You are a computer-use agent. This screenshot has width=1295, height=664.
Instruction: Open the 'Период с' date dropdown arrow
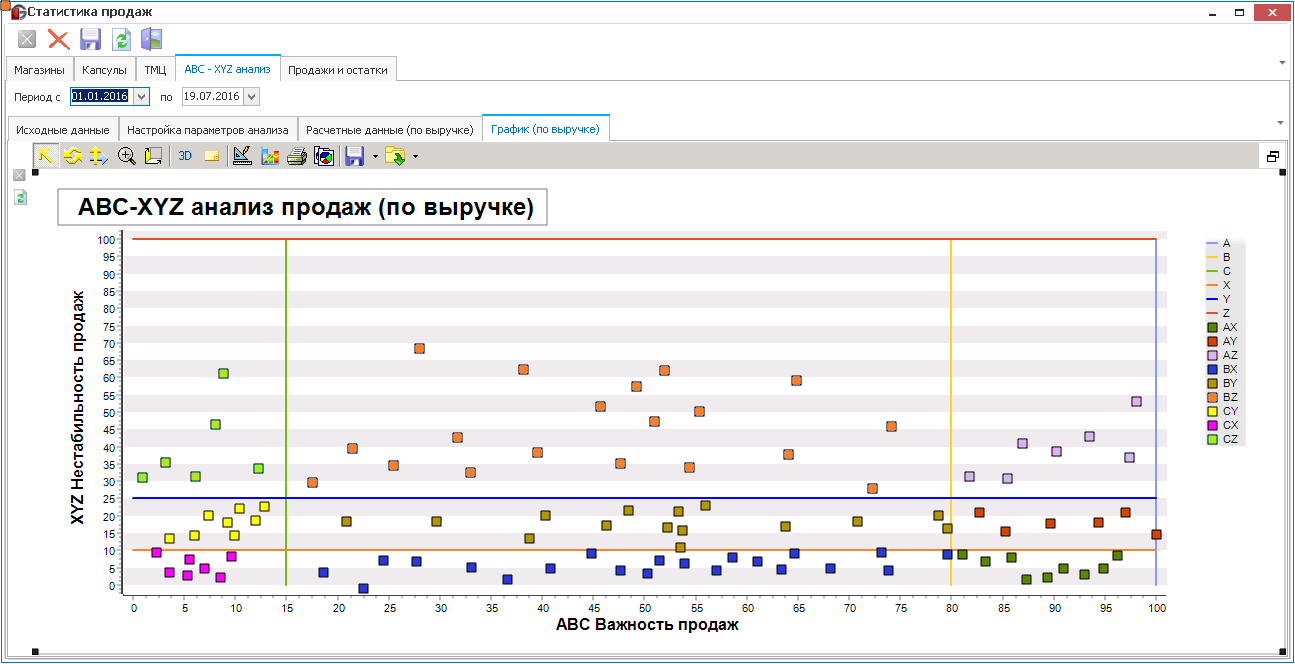coord(141,97)
